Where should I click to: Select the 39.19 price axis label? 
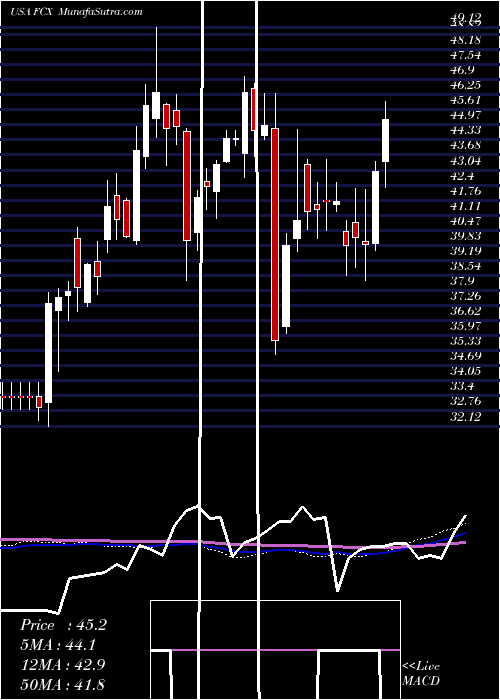pyautogui.click(x=466, y=251)
